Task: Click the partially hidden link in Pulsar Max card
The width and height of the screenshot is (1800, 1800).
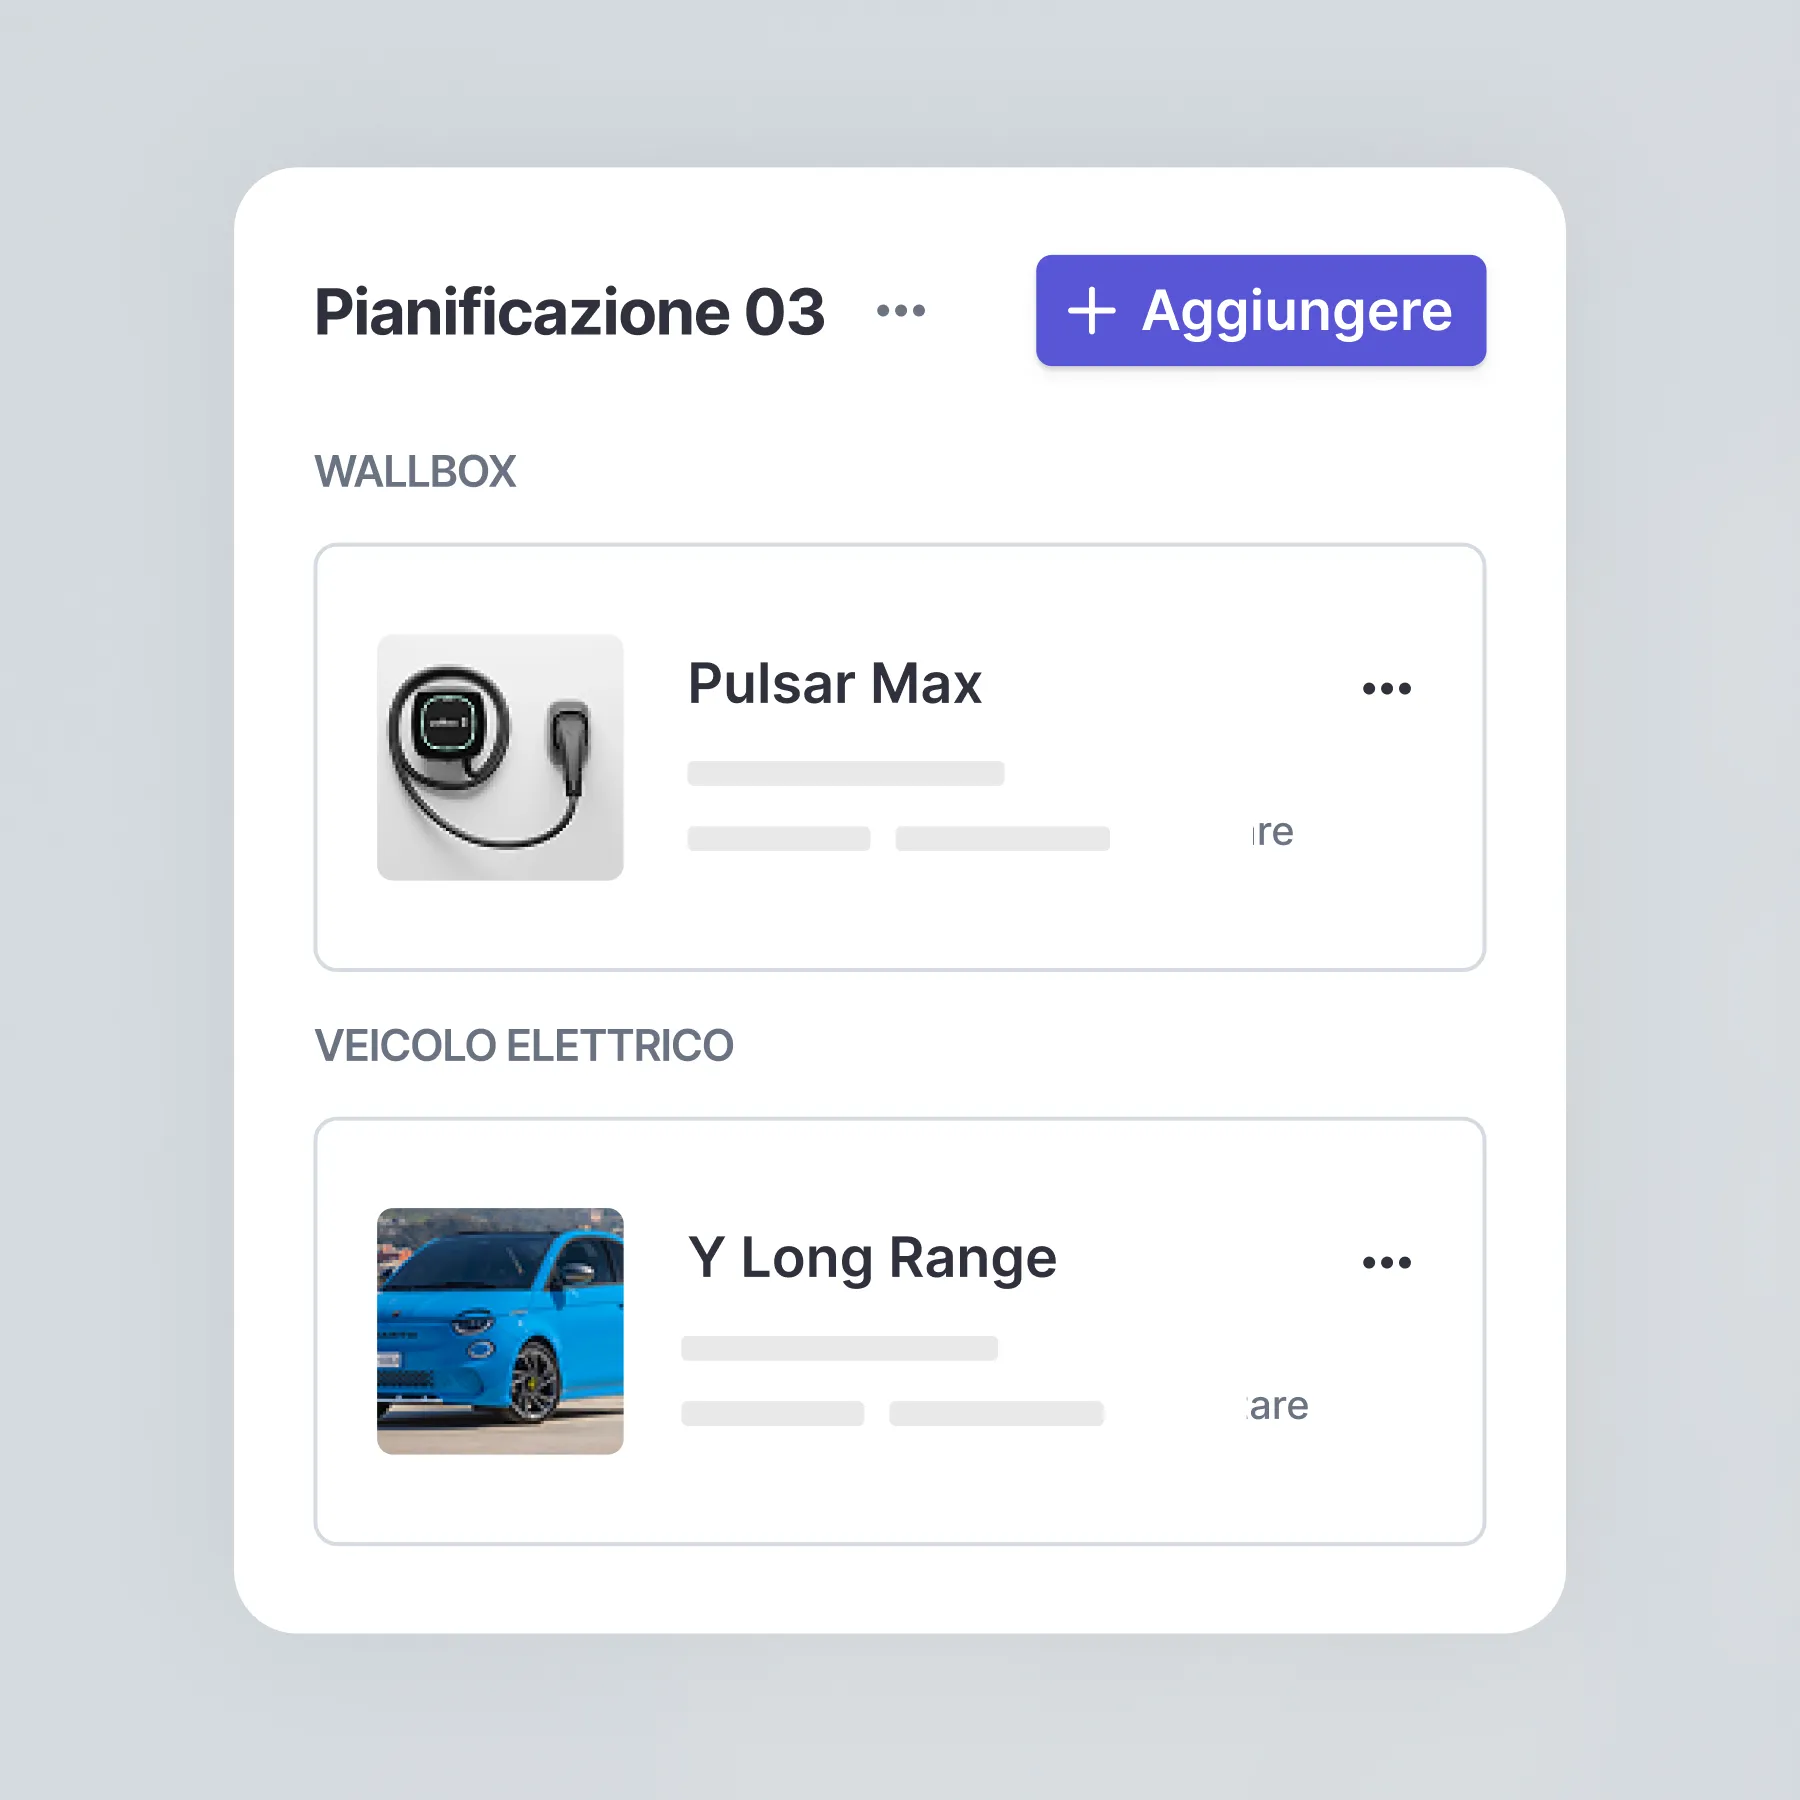Action: pyautogui.click(x=1272, y=832)
